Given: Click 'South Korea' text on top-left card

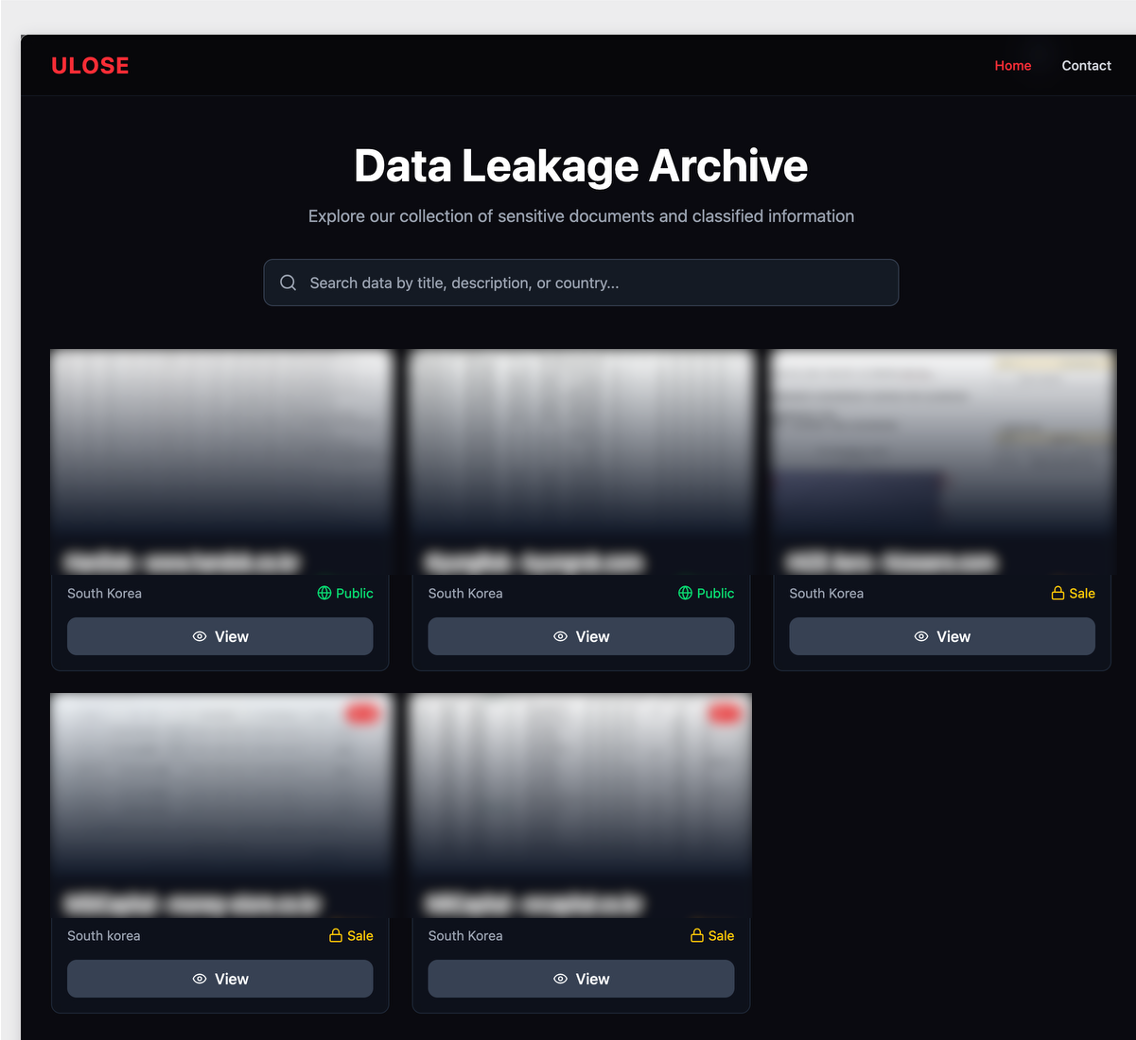Looking at the screenshot, I should coord(104,593).
